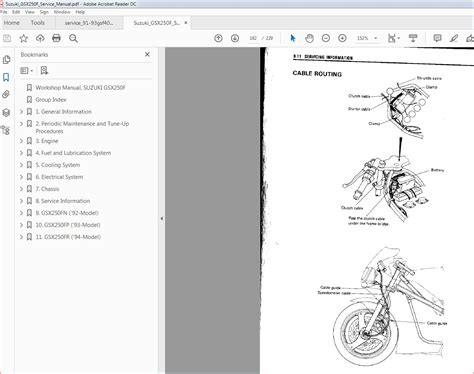Open the Sign menu
Viewport: 474px width, 374px height.
(x=44, y=12)
